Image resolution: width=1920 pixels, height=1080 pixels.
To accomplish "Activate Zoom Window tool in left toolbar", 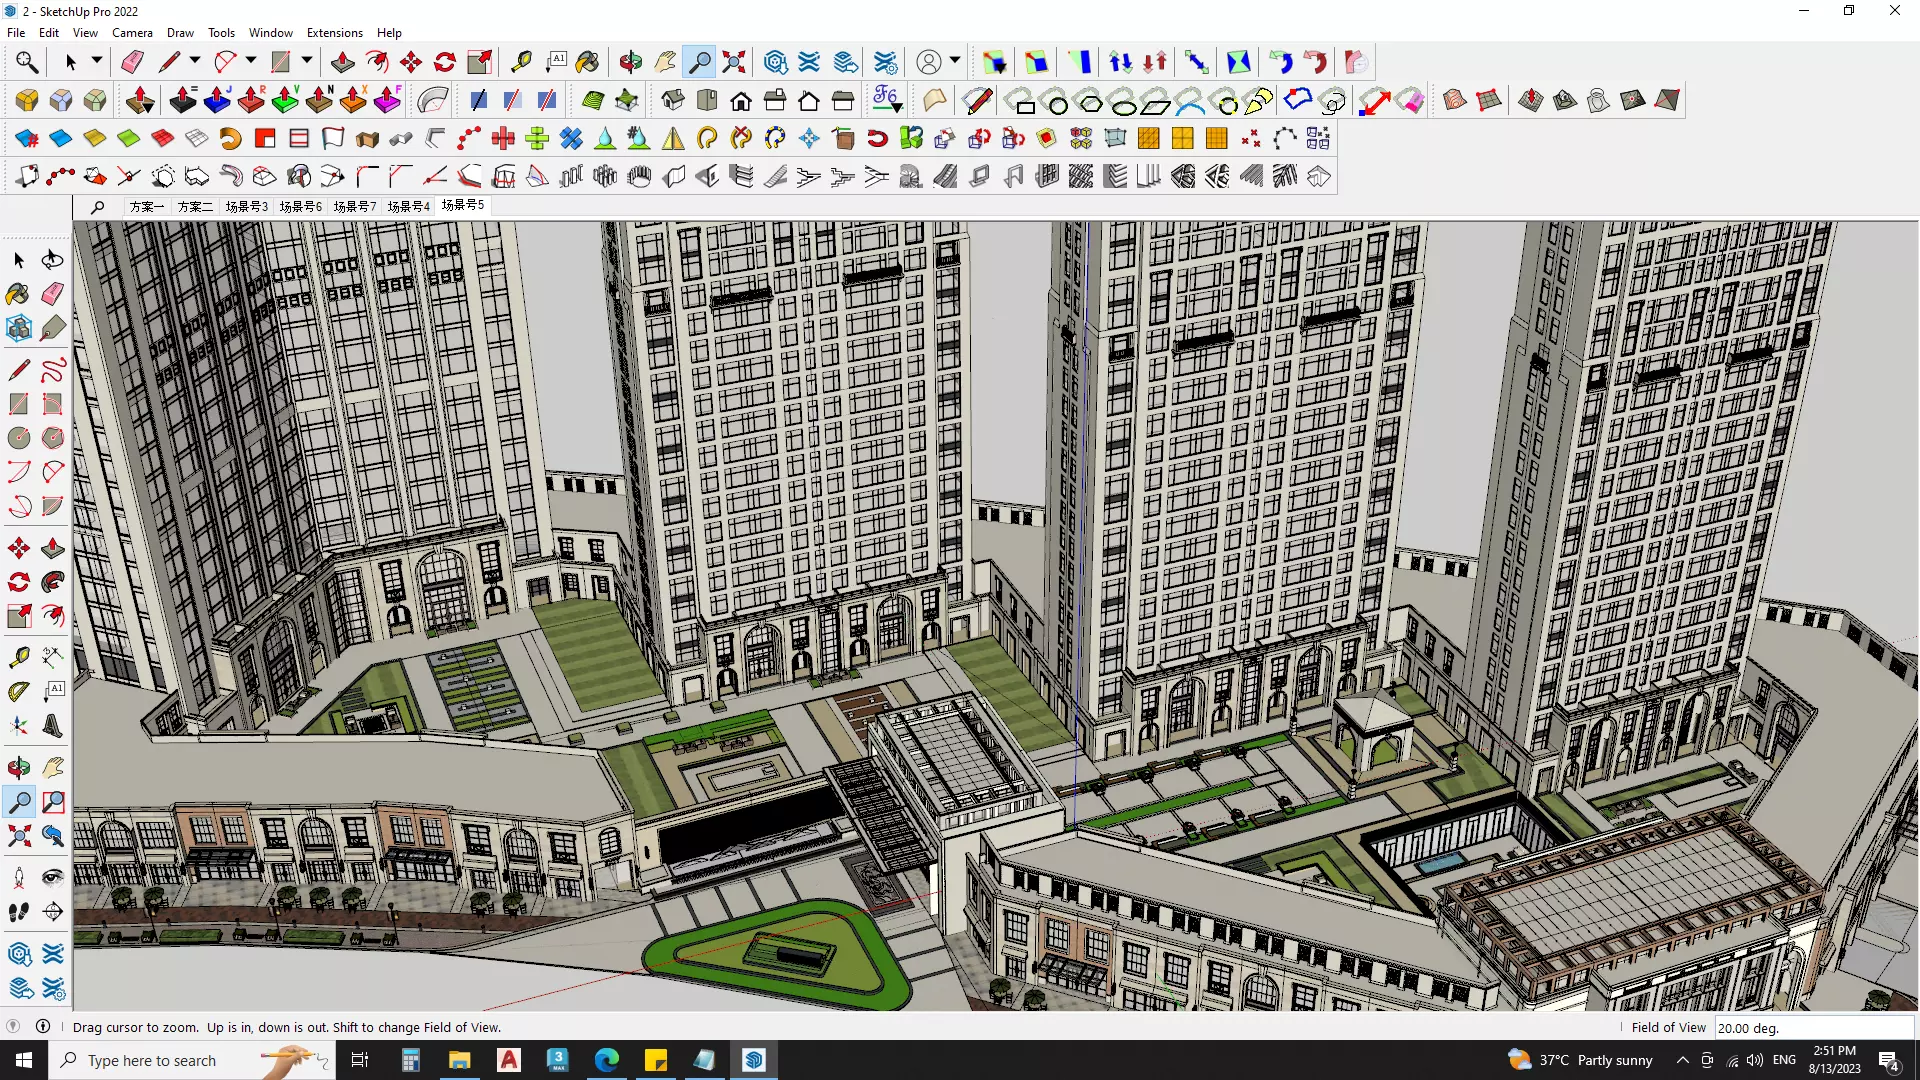I will tap(53, 802).
